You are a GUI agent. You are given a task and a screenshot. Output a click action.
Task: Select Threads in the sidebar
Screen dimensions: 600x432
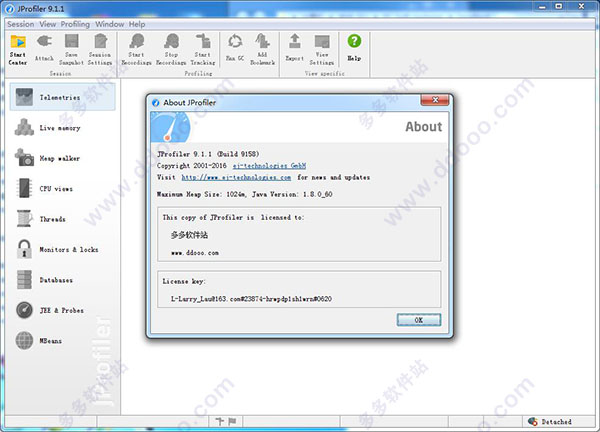point(62,219)
